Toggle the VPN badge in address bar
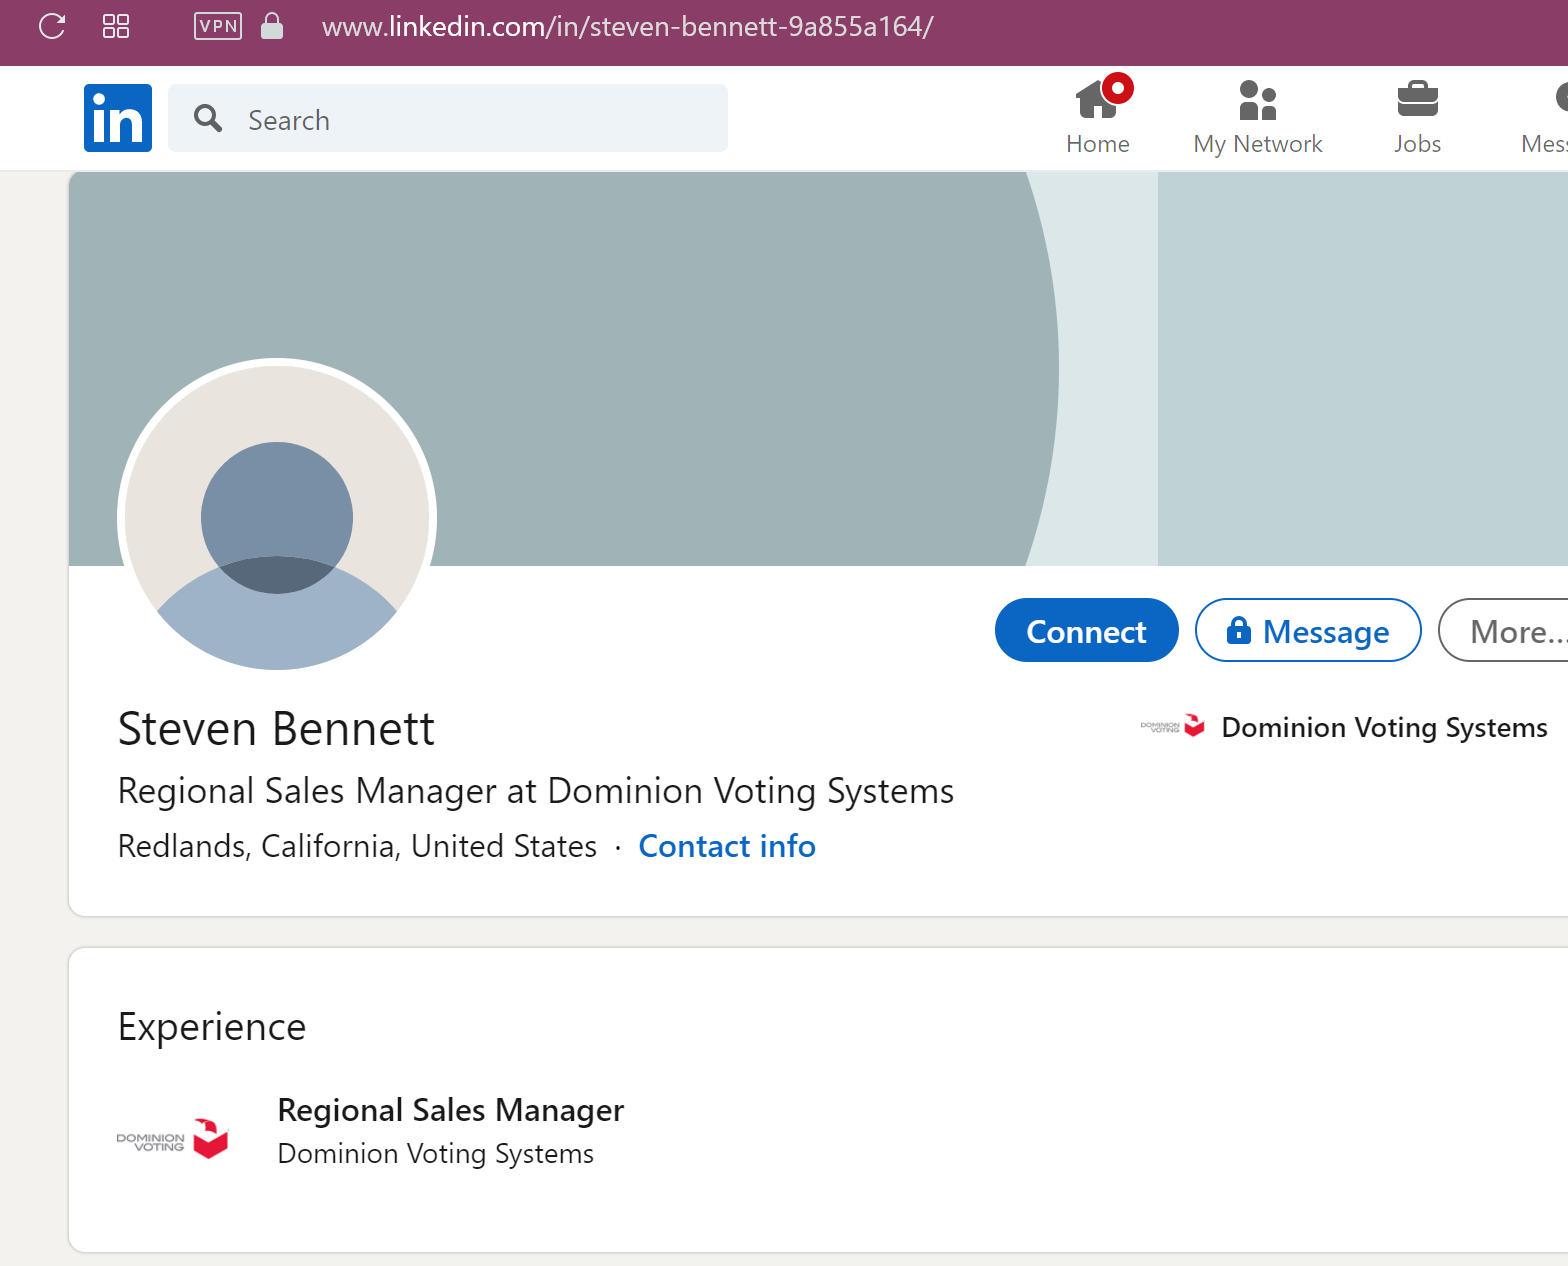 [x=217, y=26]
